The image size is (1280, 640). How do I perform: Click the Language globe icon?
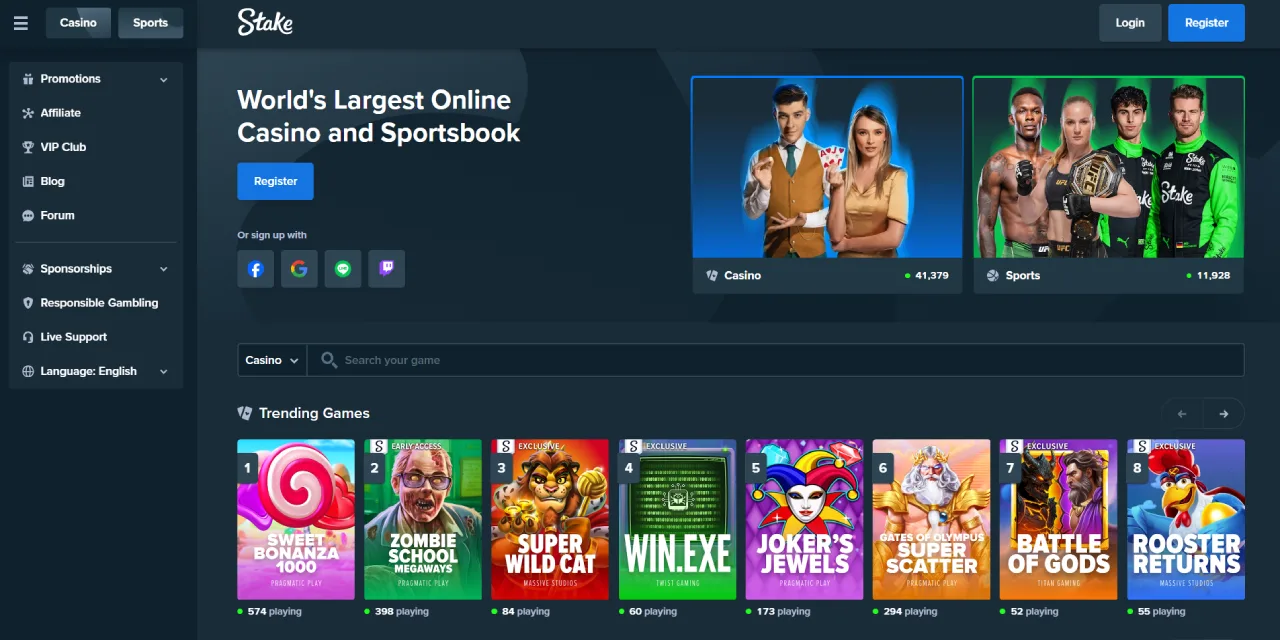[x=28, y=371]
